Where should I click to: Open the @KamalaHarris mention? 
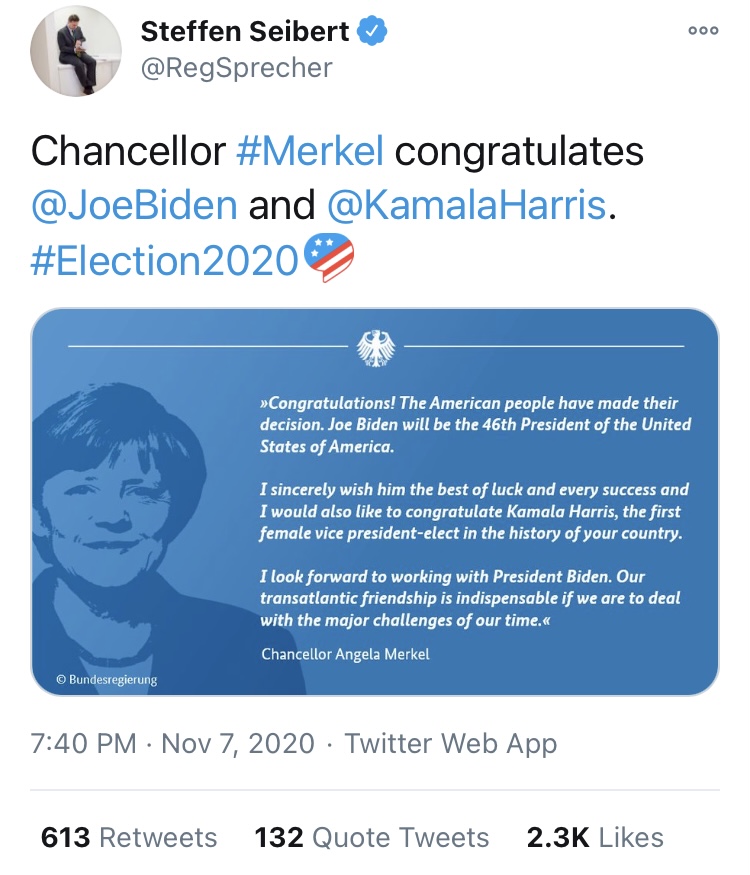click(x=467, y=205)
